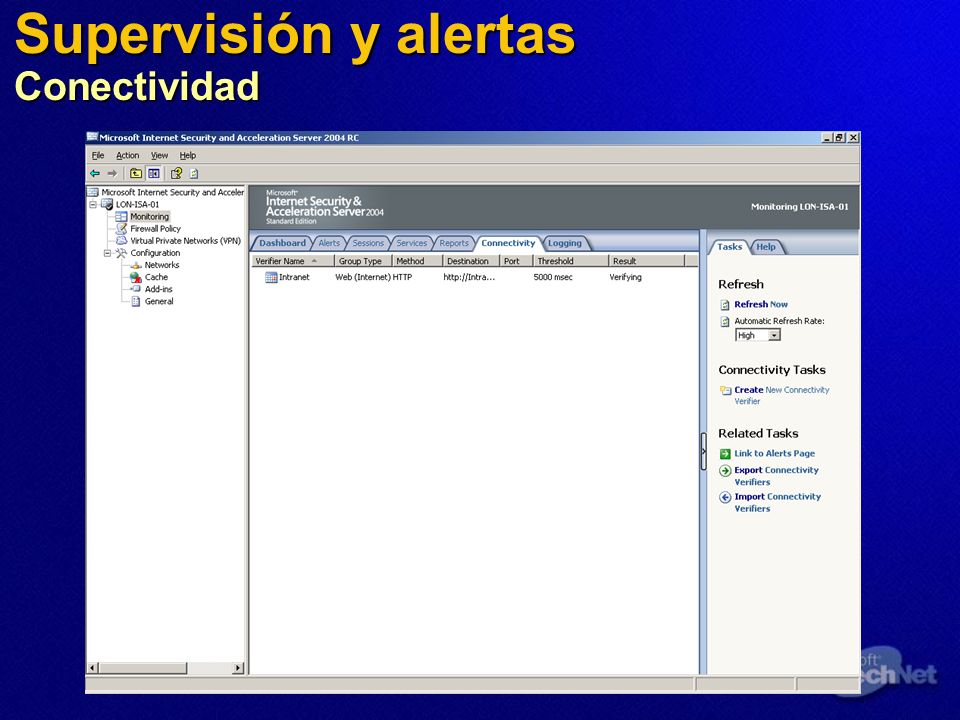
Task: Click the root Microsoft Internet Security tree icon
Action: coord(93,192)
